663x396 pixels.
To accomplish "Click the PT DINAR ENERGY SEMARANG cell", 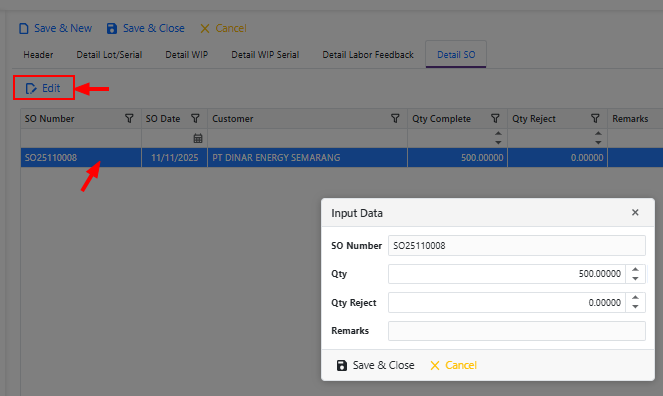I will [x=307, y=158].
